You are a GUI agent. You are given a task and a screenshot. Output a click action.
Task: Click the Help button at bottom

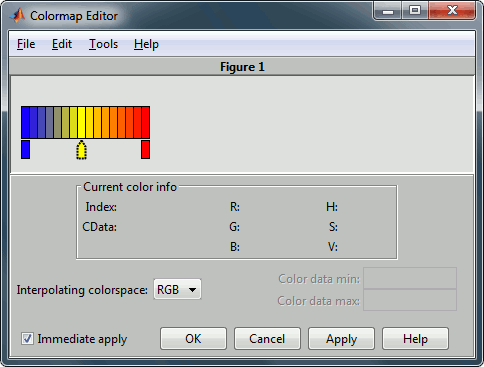coord(415,339)
